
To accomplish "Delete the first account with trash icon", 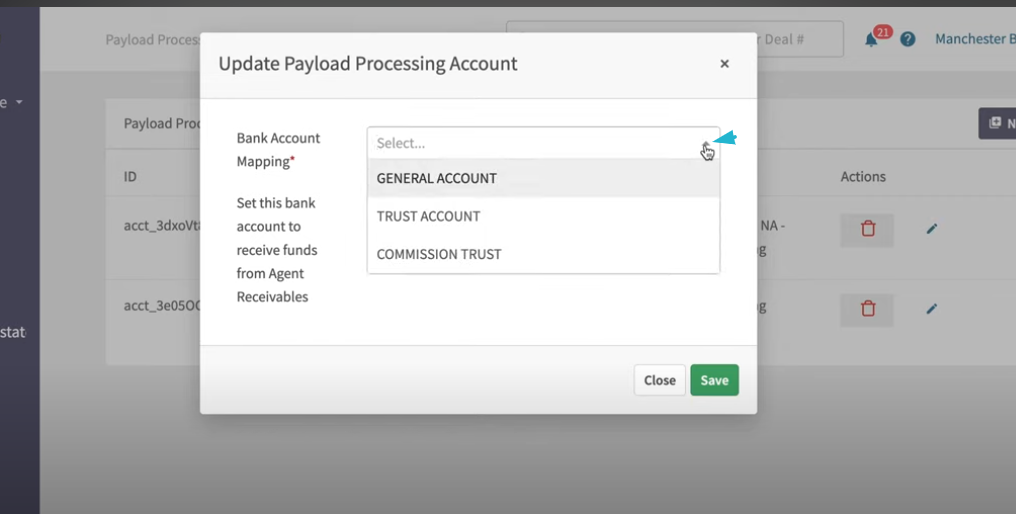I will point(867,229).
